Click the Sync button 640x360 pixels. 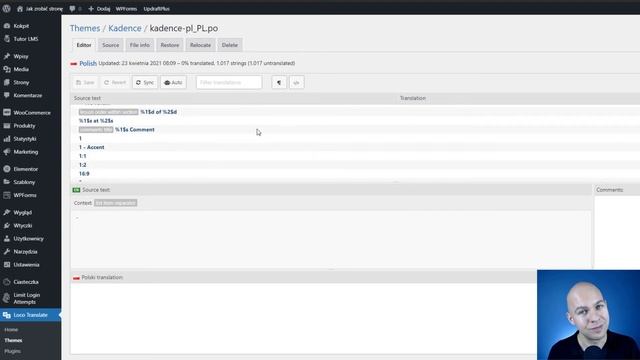145,82
